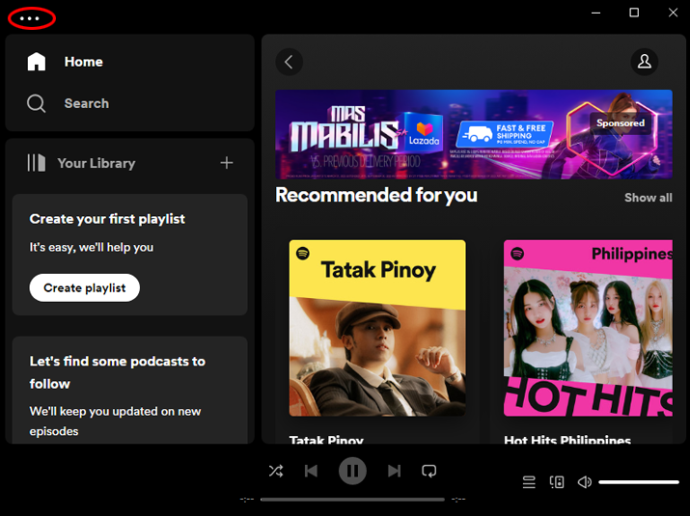Click the Tatak Pinoy title text

tap(327, 440)
